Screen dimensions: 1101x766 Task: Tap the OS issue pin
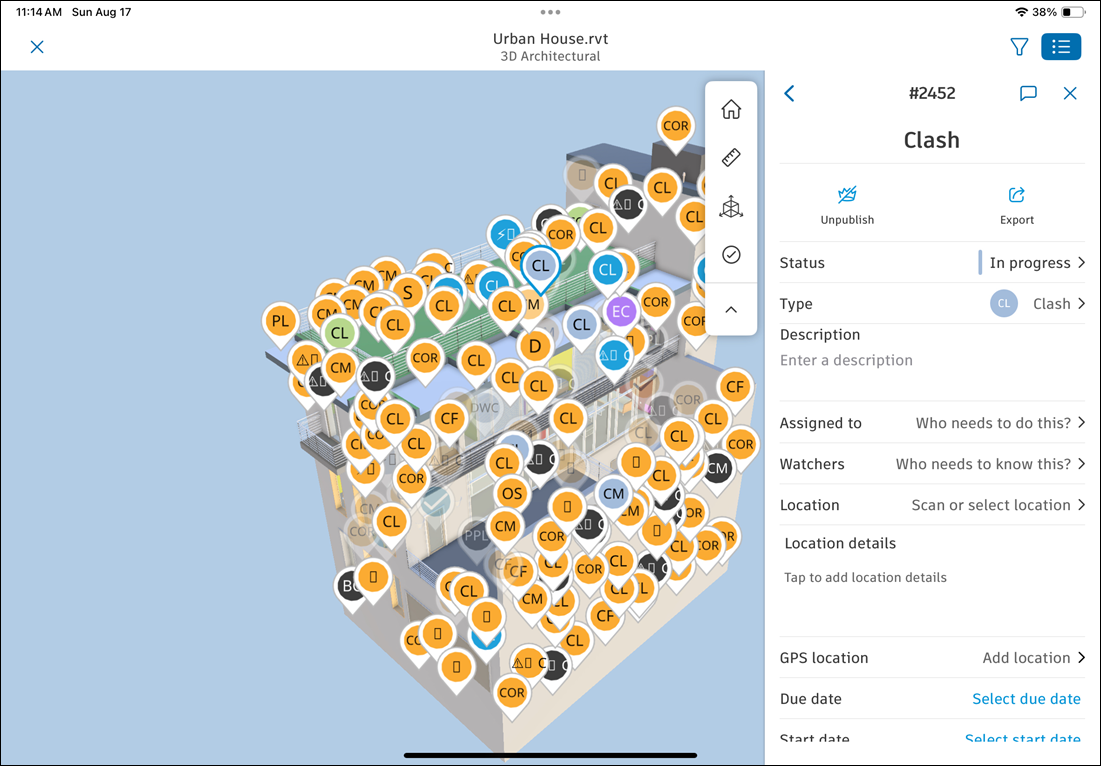point(512,494)
